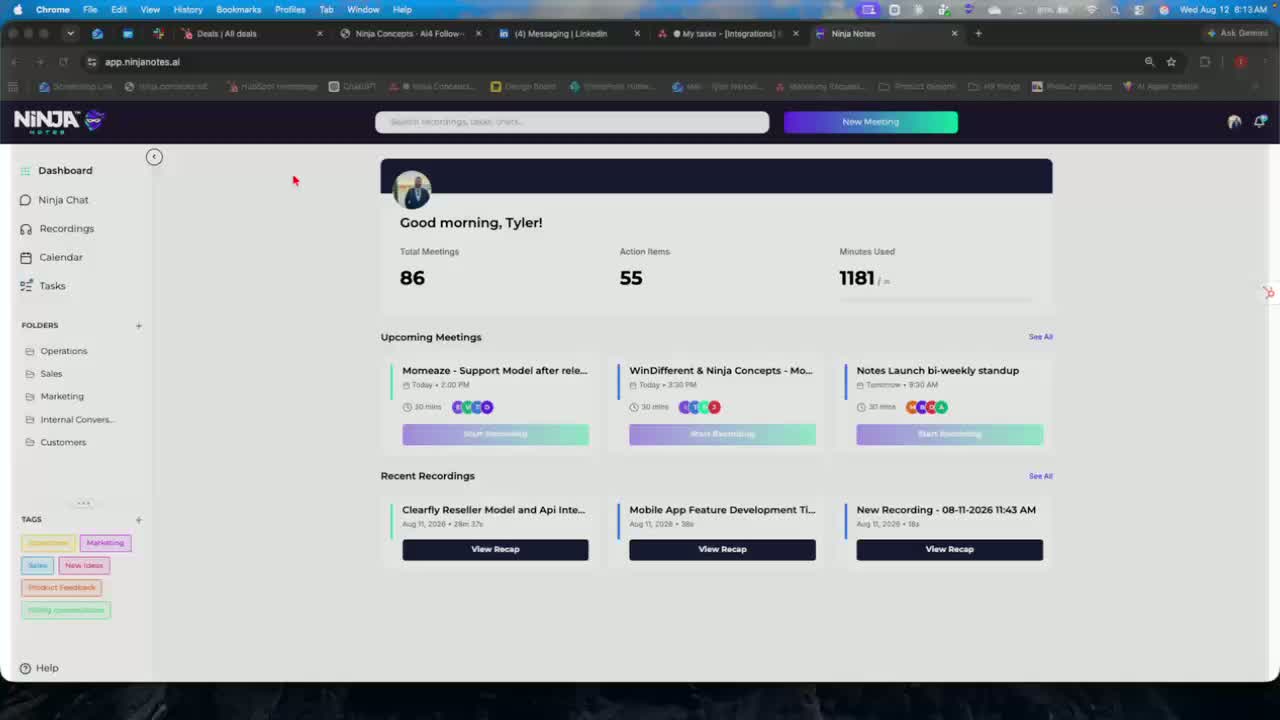Open Tasks from the sidebar

(x=43, y=286)
